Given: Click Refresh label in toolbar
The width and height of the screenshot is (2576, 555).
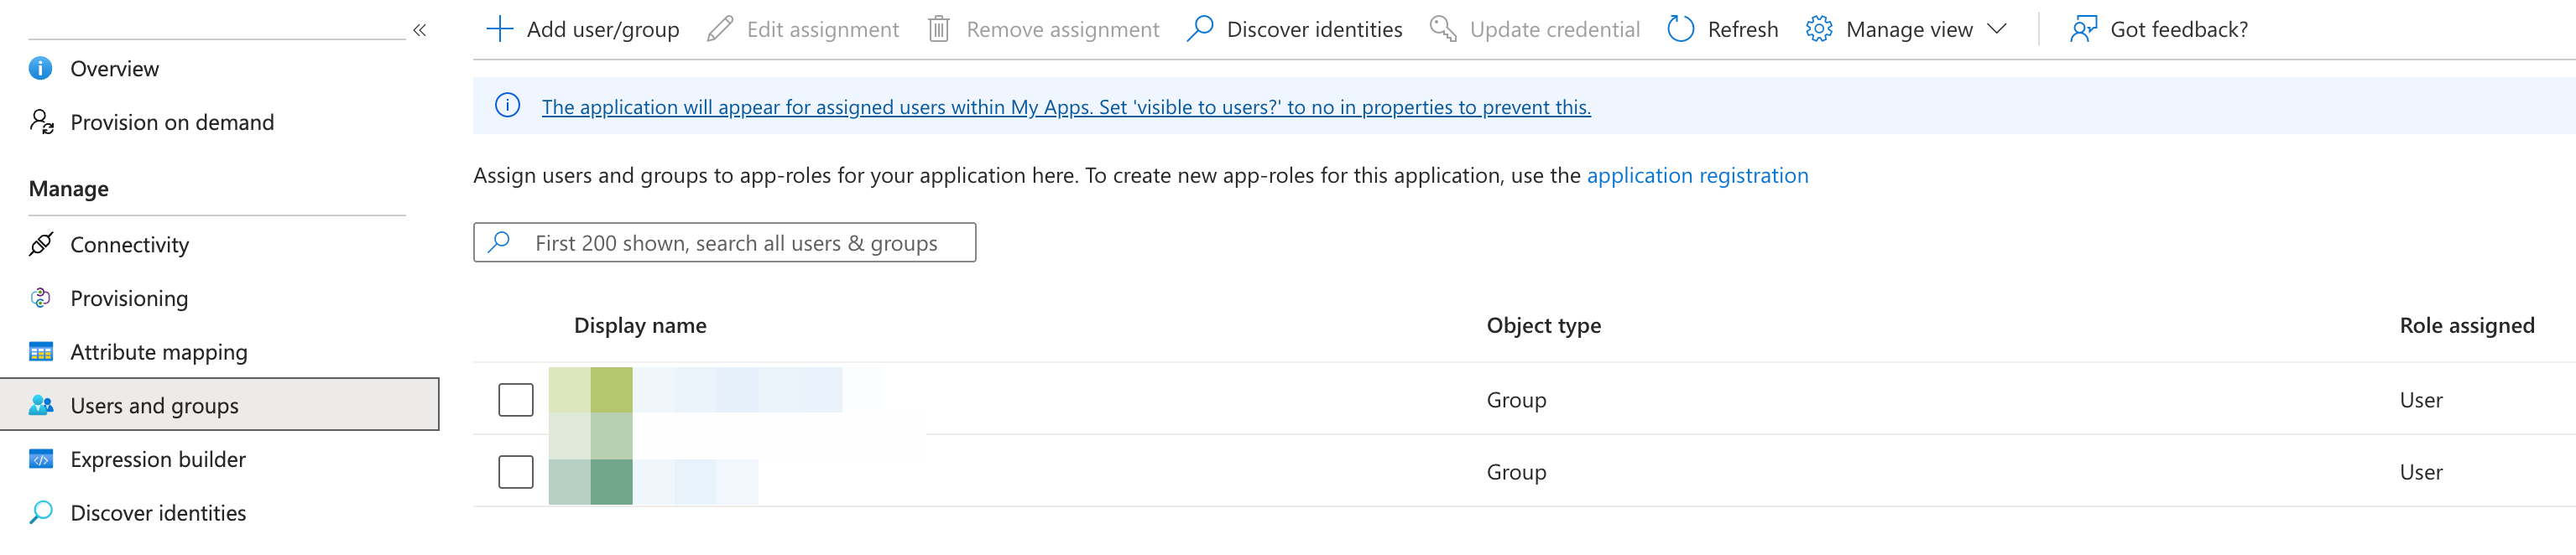Looking at the screenshot, I should click(x=1743, y=30).
